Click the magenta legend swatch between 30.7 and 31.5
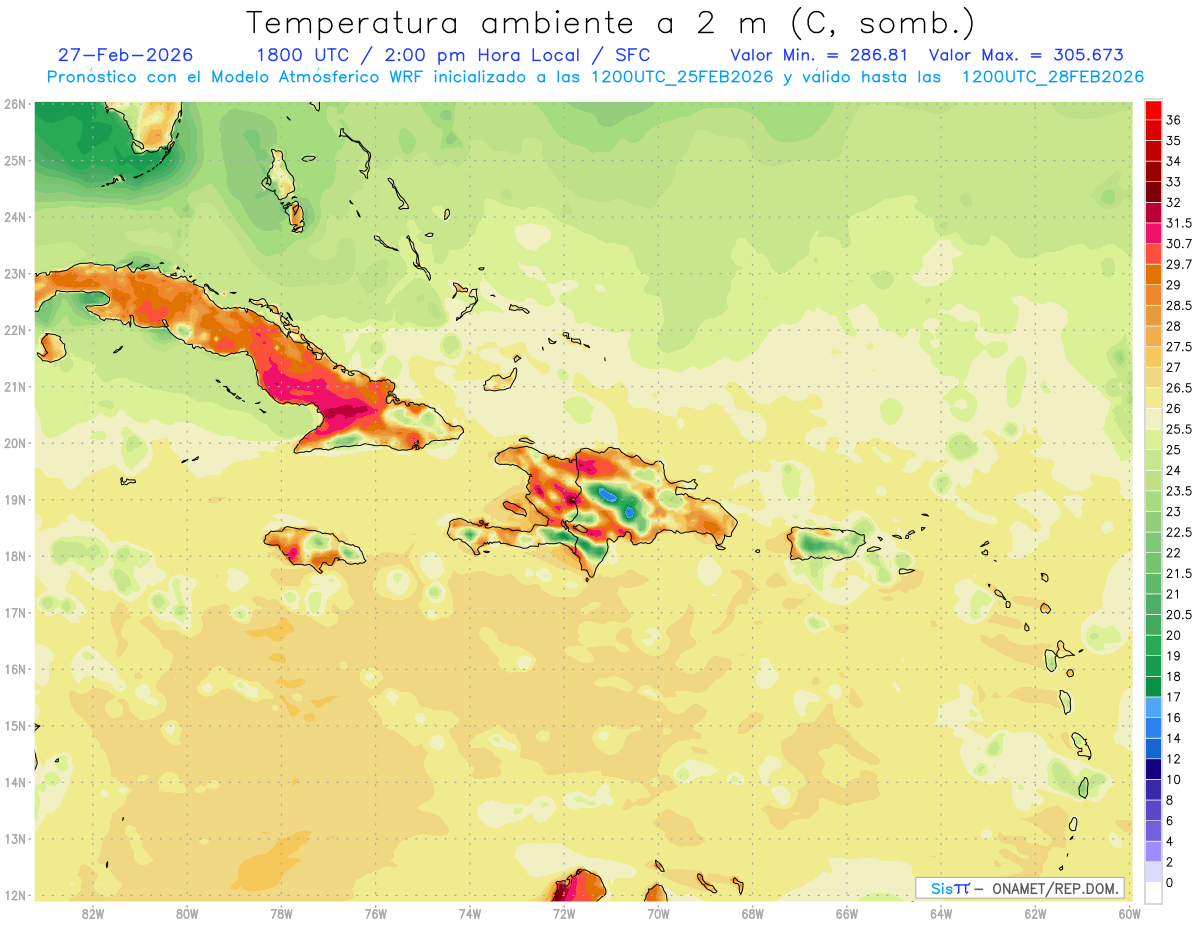Viewport: 1200px width, 927px height. pyautogui.click(x=1153, y=233)
